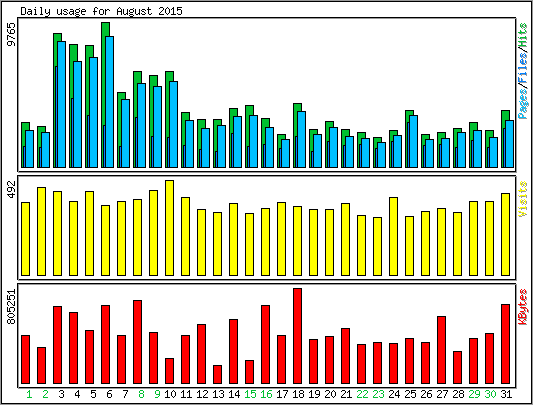Click the 805251 KBytes axis value
Screen dimensions: 533x405
[12, 306]
